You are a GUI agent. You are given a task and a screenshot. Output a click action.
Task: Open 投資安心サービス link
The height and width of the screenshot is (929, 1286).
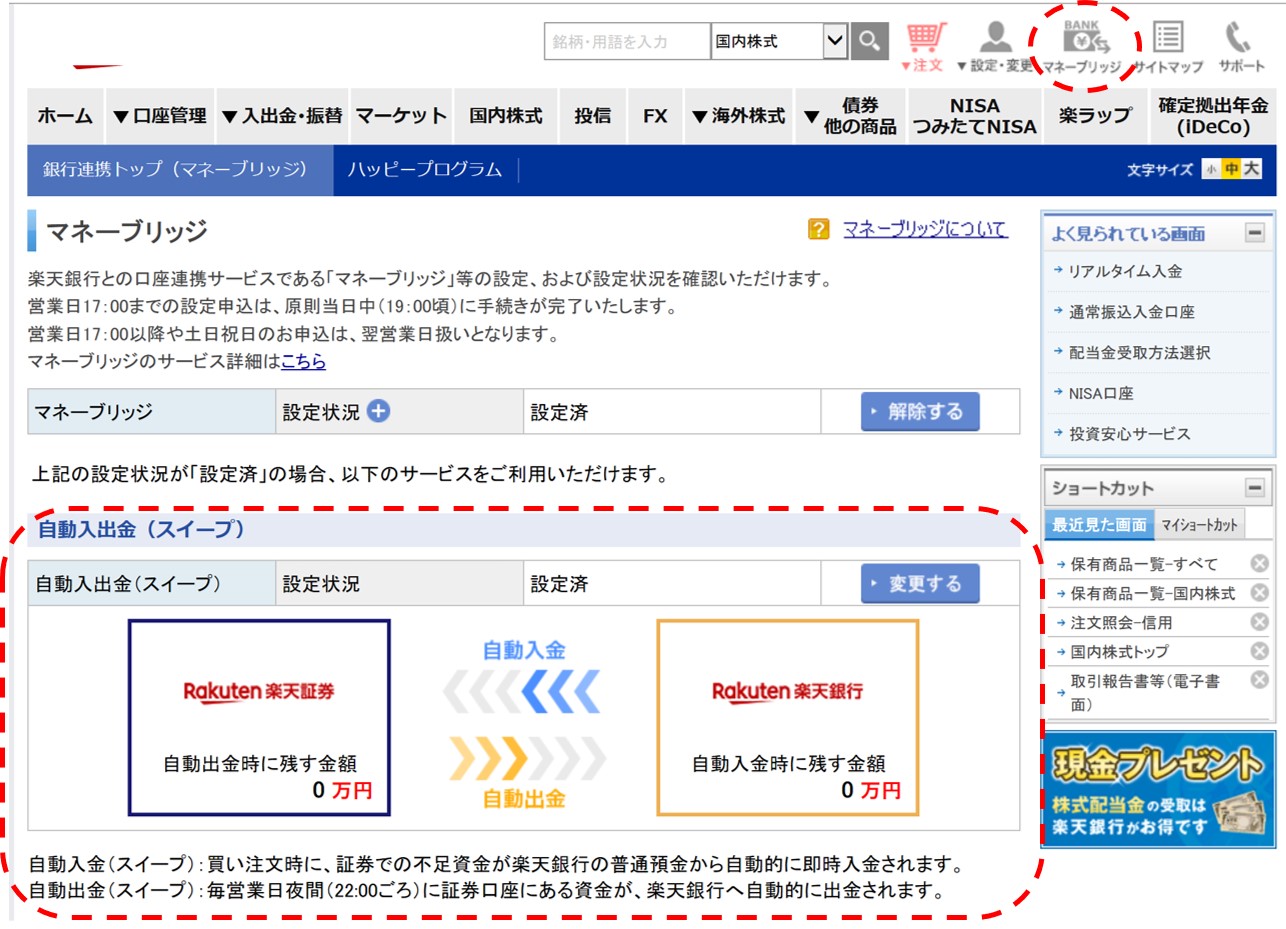pos(1130,434)
